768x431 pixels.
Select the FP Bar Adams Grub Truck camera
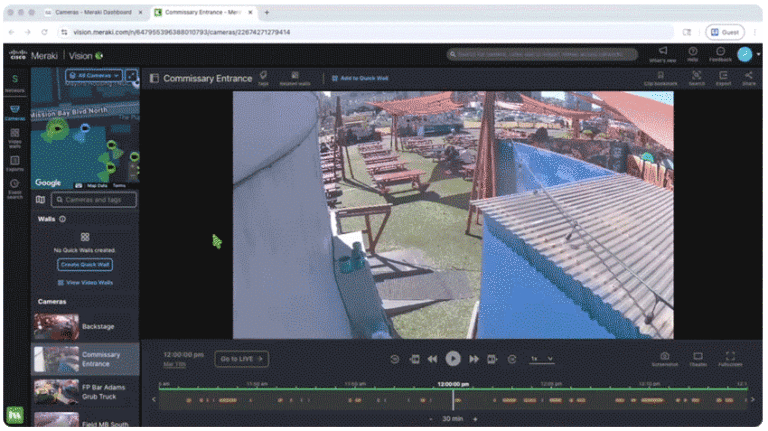(x=85, y=392)
